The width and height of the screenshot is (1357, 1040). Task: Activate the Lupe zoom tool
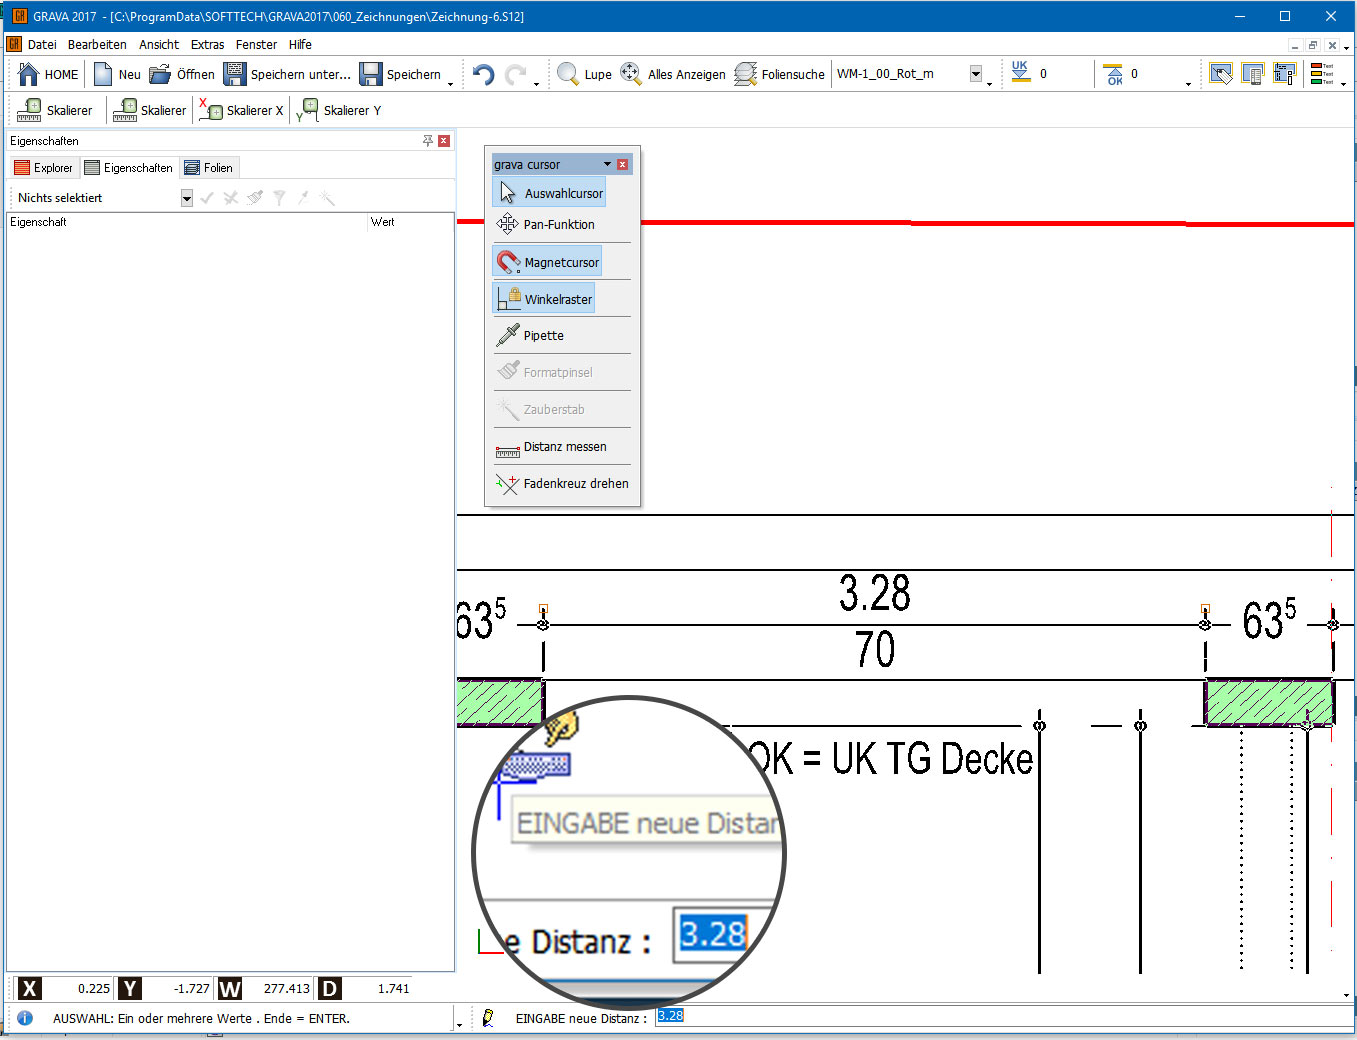(584, 74)
